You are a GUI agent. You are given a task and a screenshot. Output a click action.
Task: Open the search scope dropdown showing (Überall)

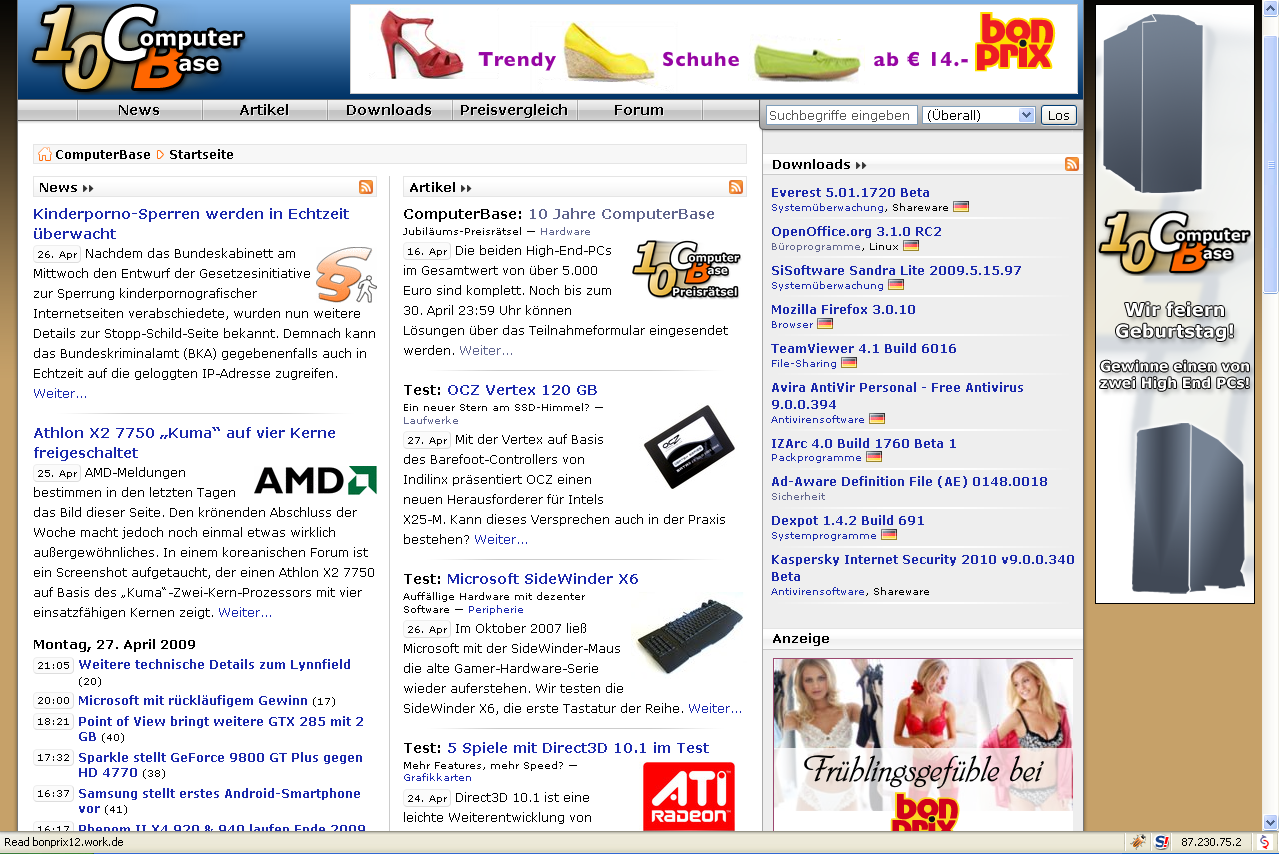[978, 115]
